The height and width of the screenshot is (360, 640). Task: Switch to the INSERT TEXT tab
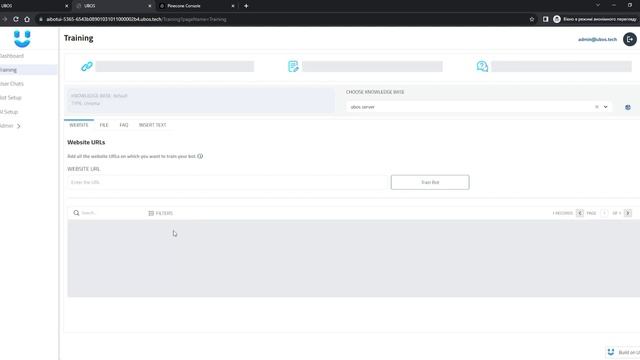coord(153,125)
